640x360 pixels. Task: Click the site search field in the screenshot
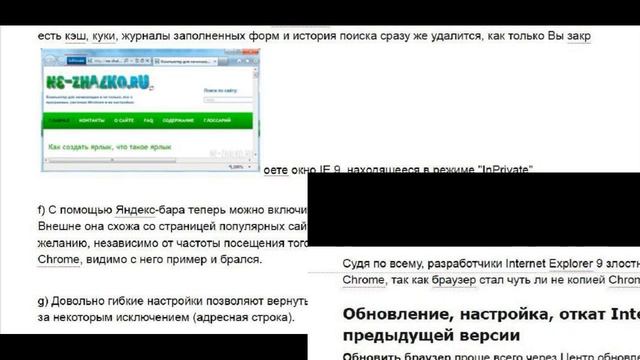click(x=228, y=100)
